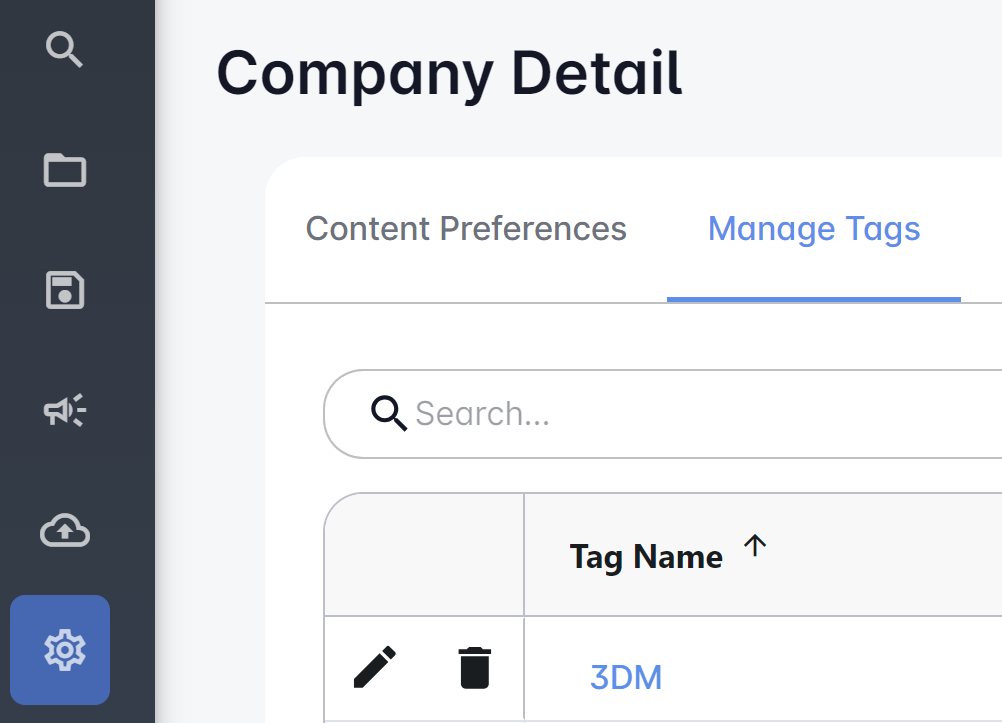Click the magnifier icon inside Search field

click(x=388, y=412)
